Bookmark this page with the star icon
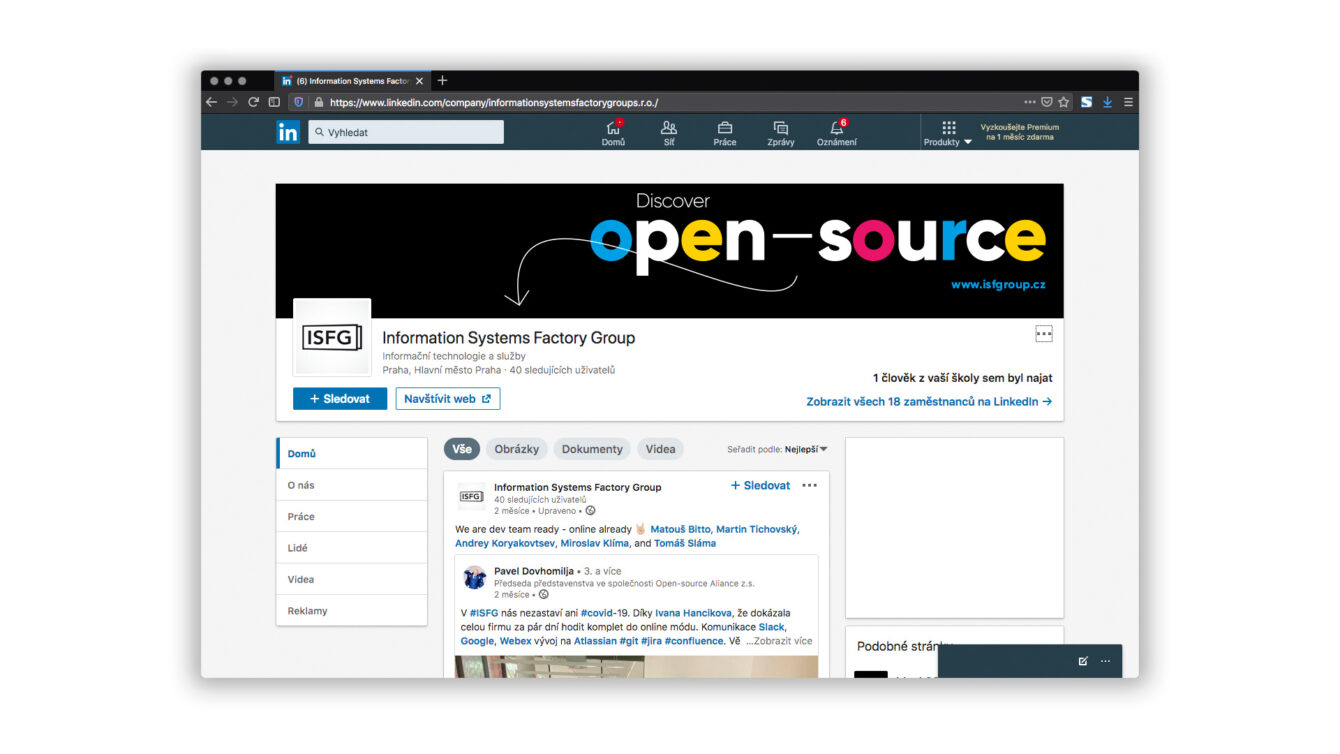This screenshot has height=754, width=1340. (x=1064, y=102)
